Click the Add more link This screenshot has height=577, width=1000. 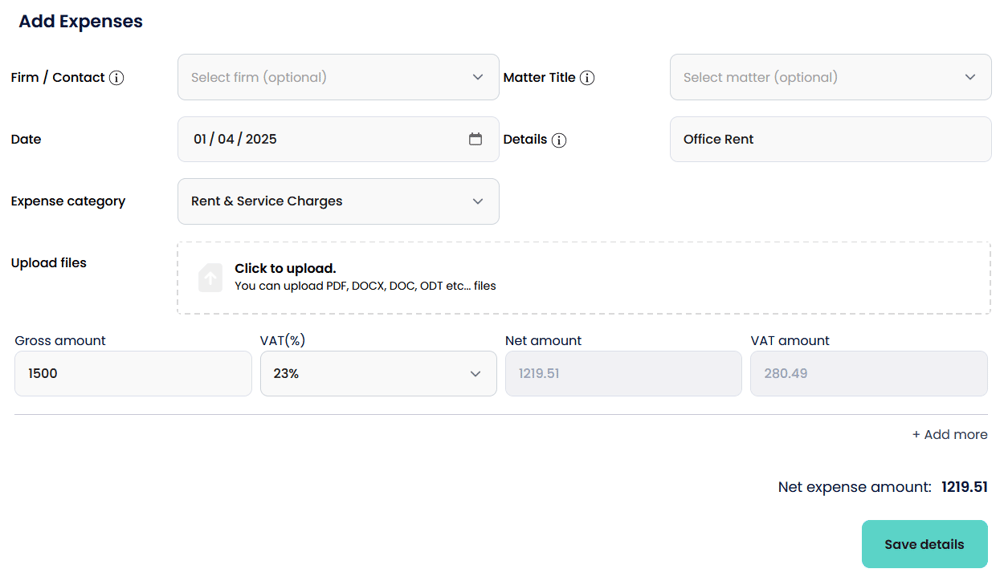949,434
